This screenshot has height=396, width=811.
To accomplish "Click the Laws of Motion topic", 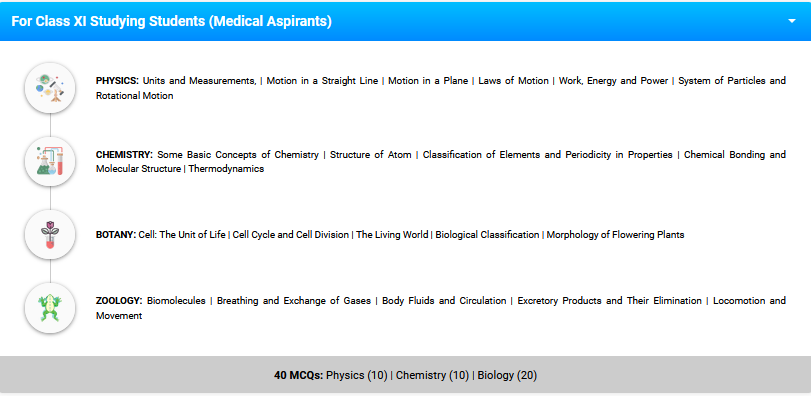I will point(514,81).
